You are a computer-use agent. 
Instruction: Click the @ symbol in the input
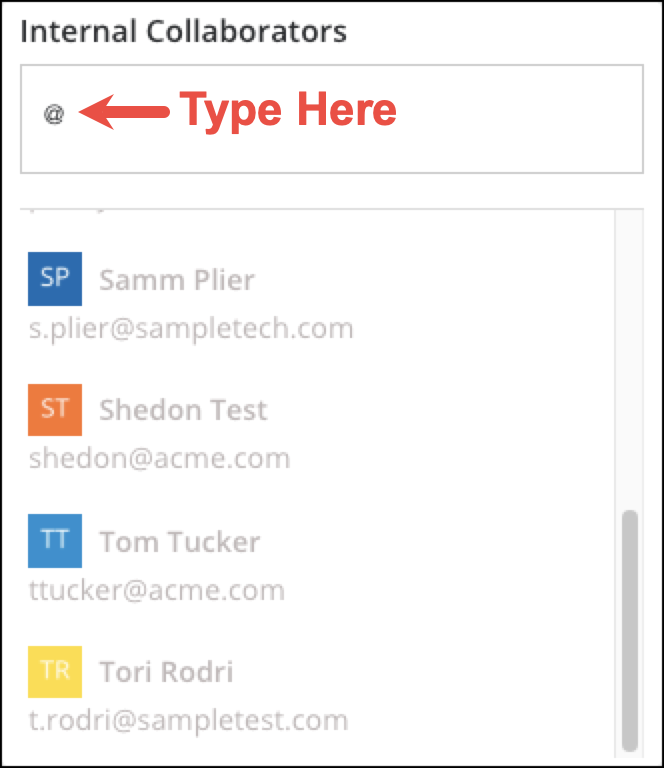54,113
